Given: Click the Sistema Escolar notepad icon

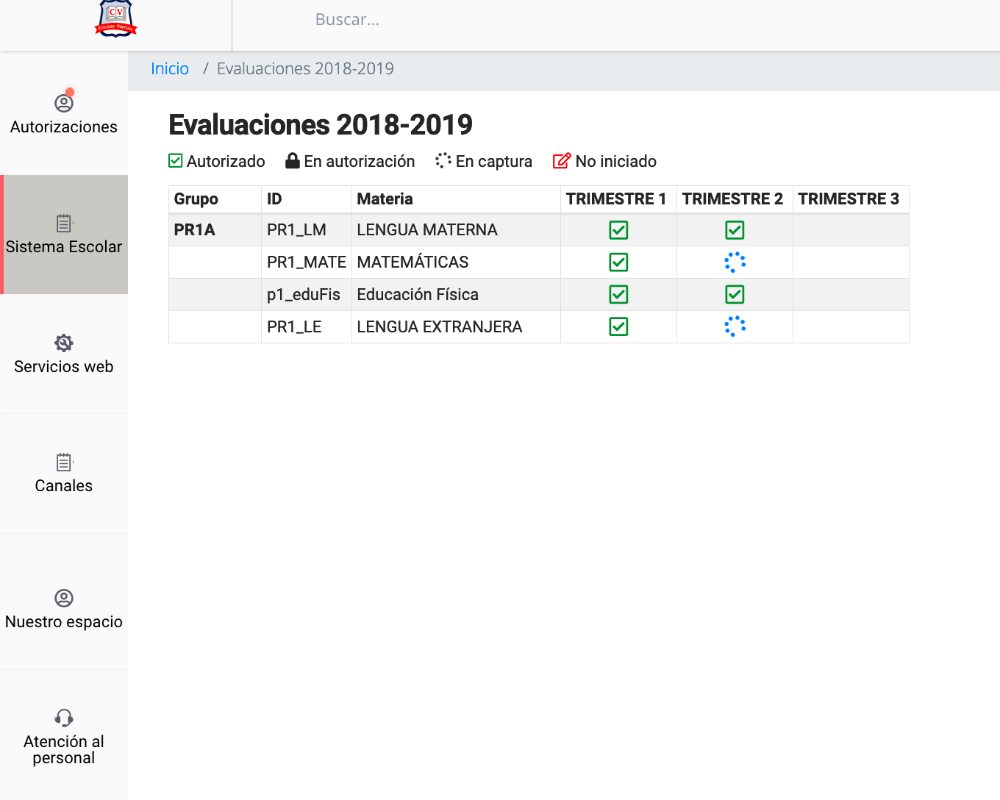Looking at the screenshot, I should coord(64,223).
